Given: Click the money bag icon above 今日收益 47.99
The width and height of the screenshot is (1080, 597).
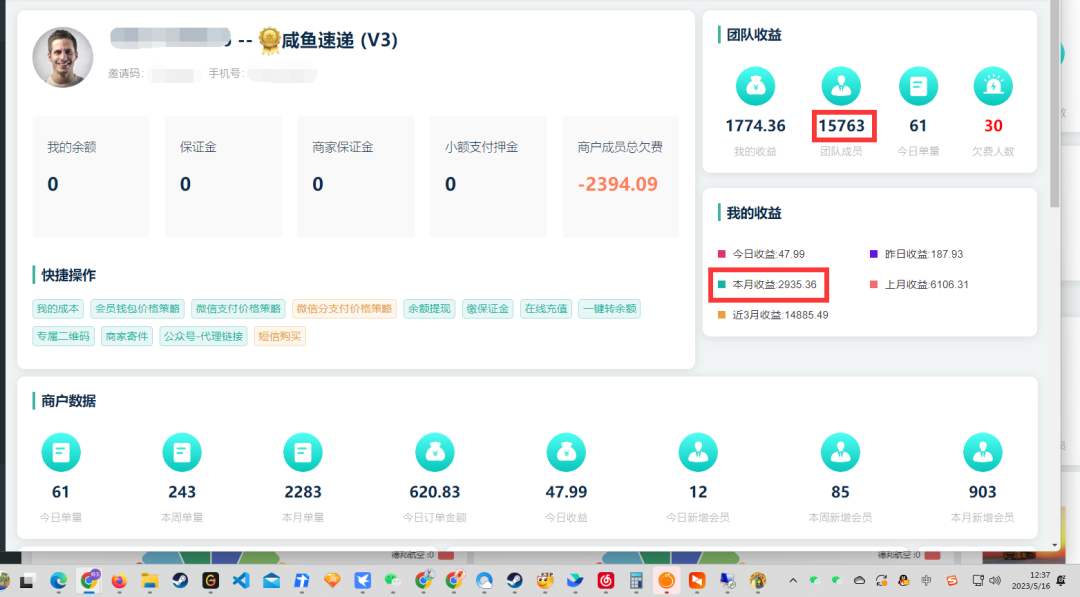Looking at the screenshot, I should [x=566, y=452].
